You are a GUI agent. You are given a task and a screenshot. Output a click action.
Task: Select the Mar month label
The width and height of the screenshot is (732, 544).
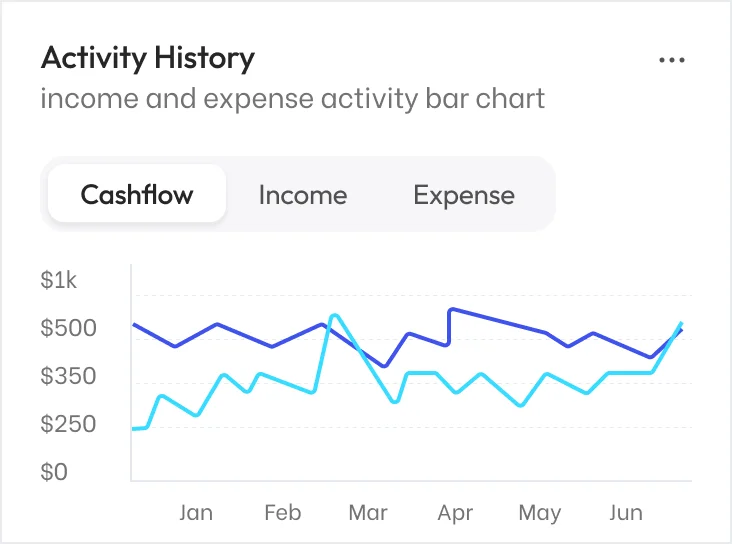pyautogui.click(x=368, y=513)
